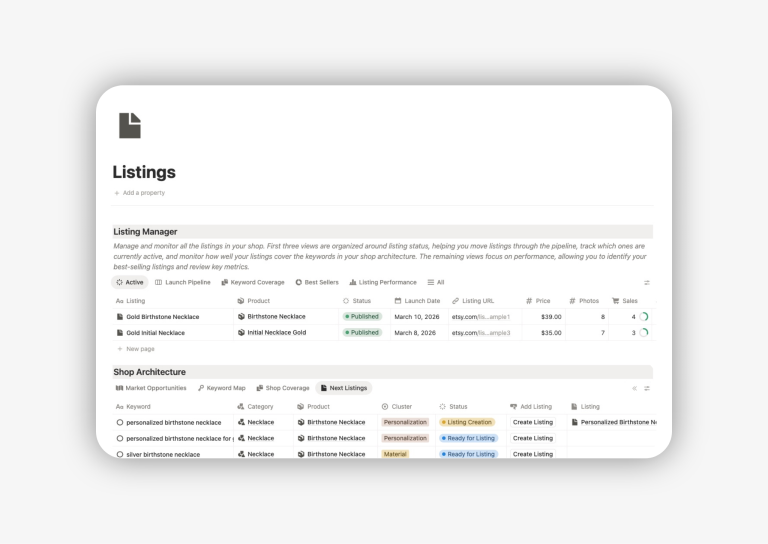Click the Launch Date column header
The image size is (768, 544).
tap(417, 301)
